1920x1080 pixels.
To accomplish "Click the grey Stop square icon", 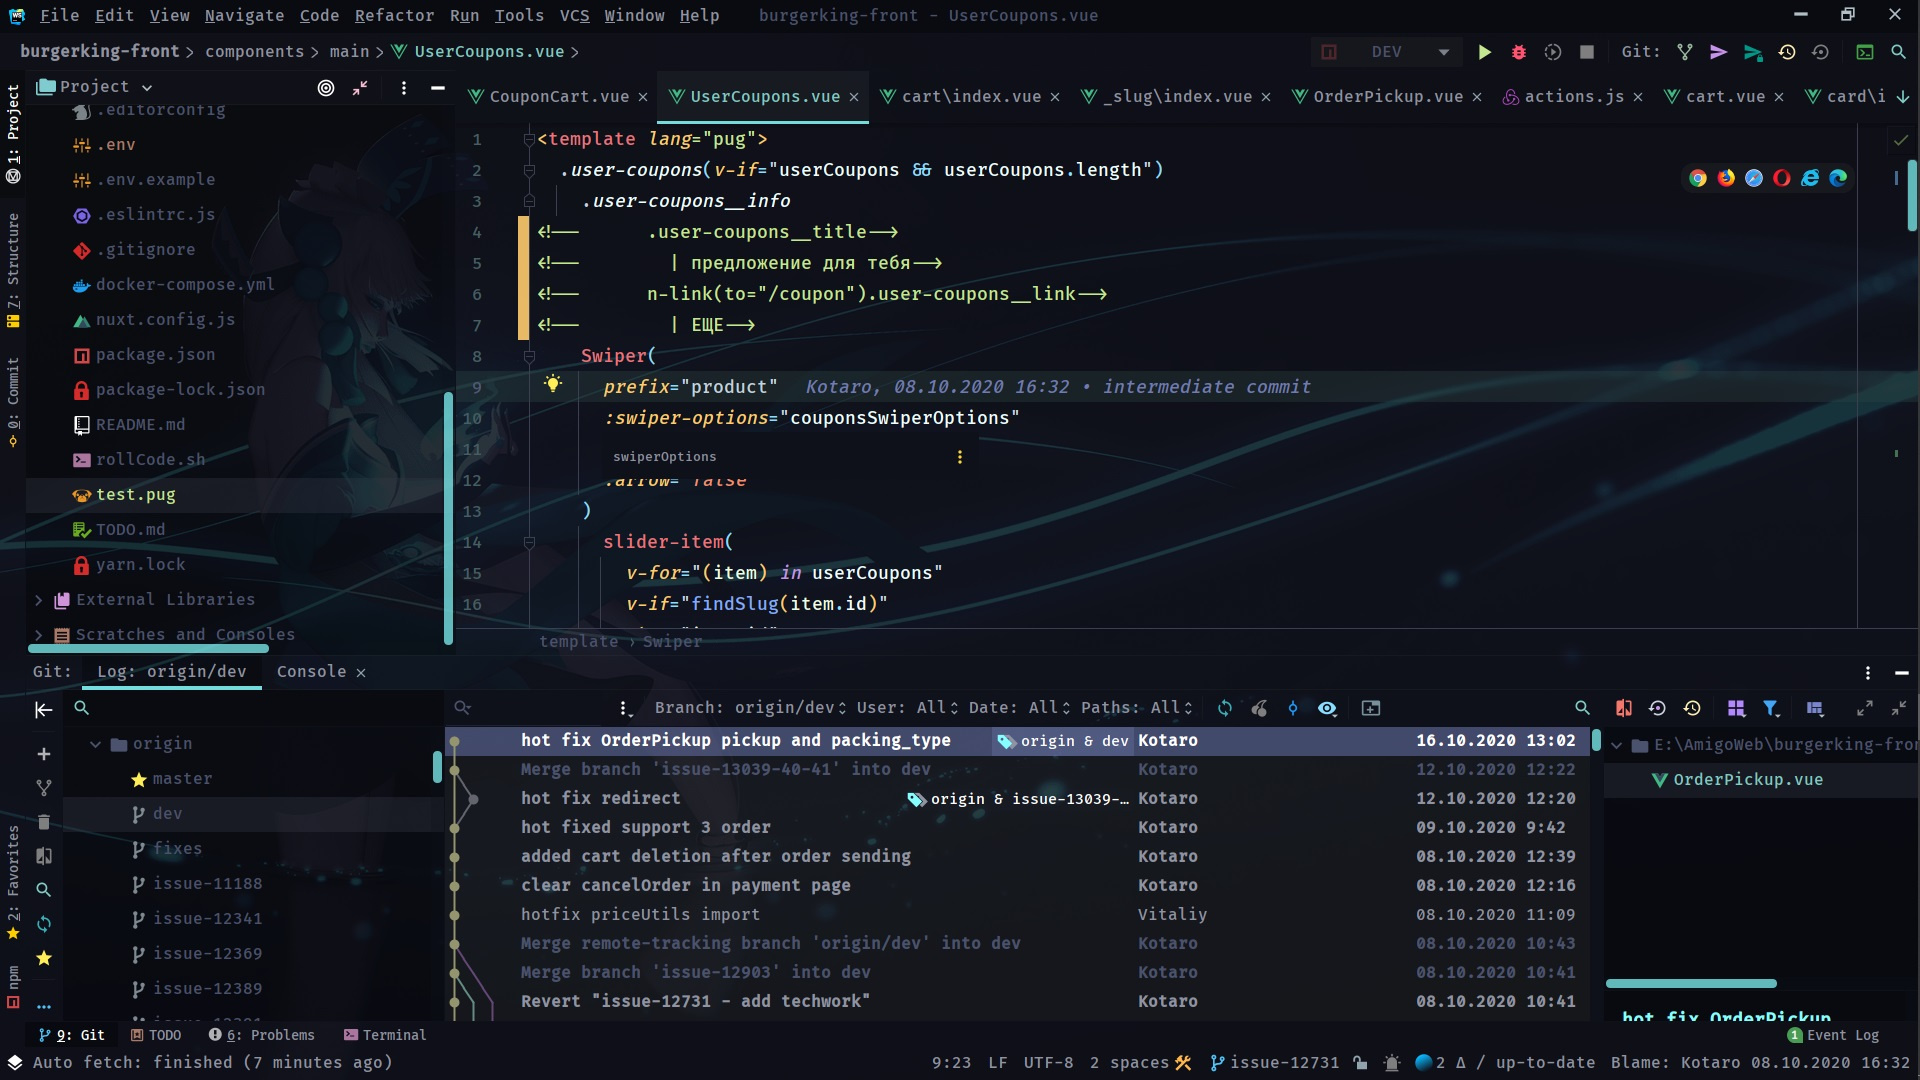I will coord(1587,52).
